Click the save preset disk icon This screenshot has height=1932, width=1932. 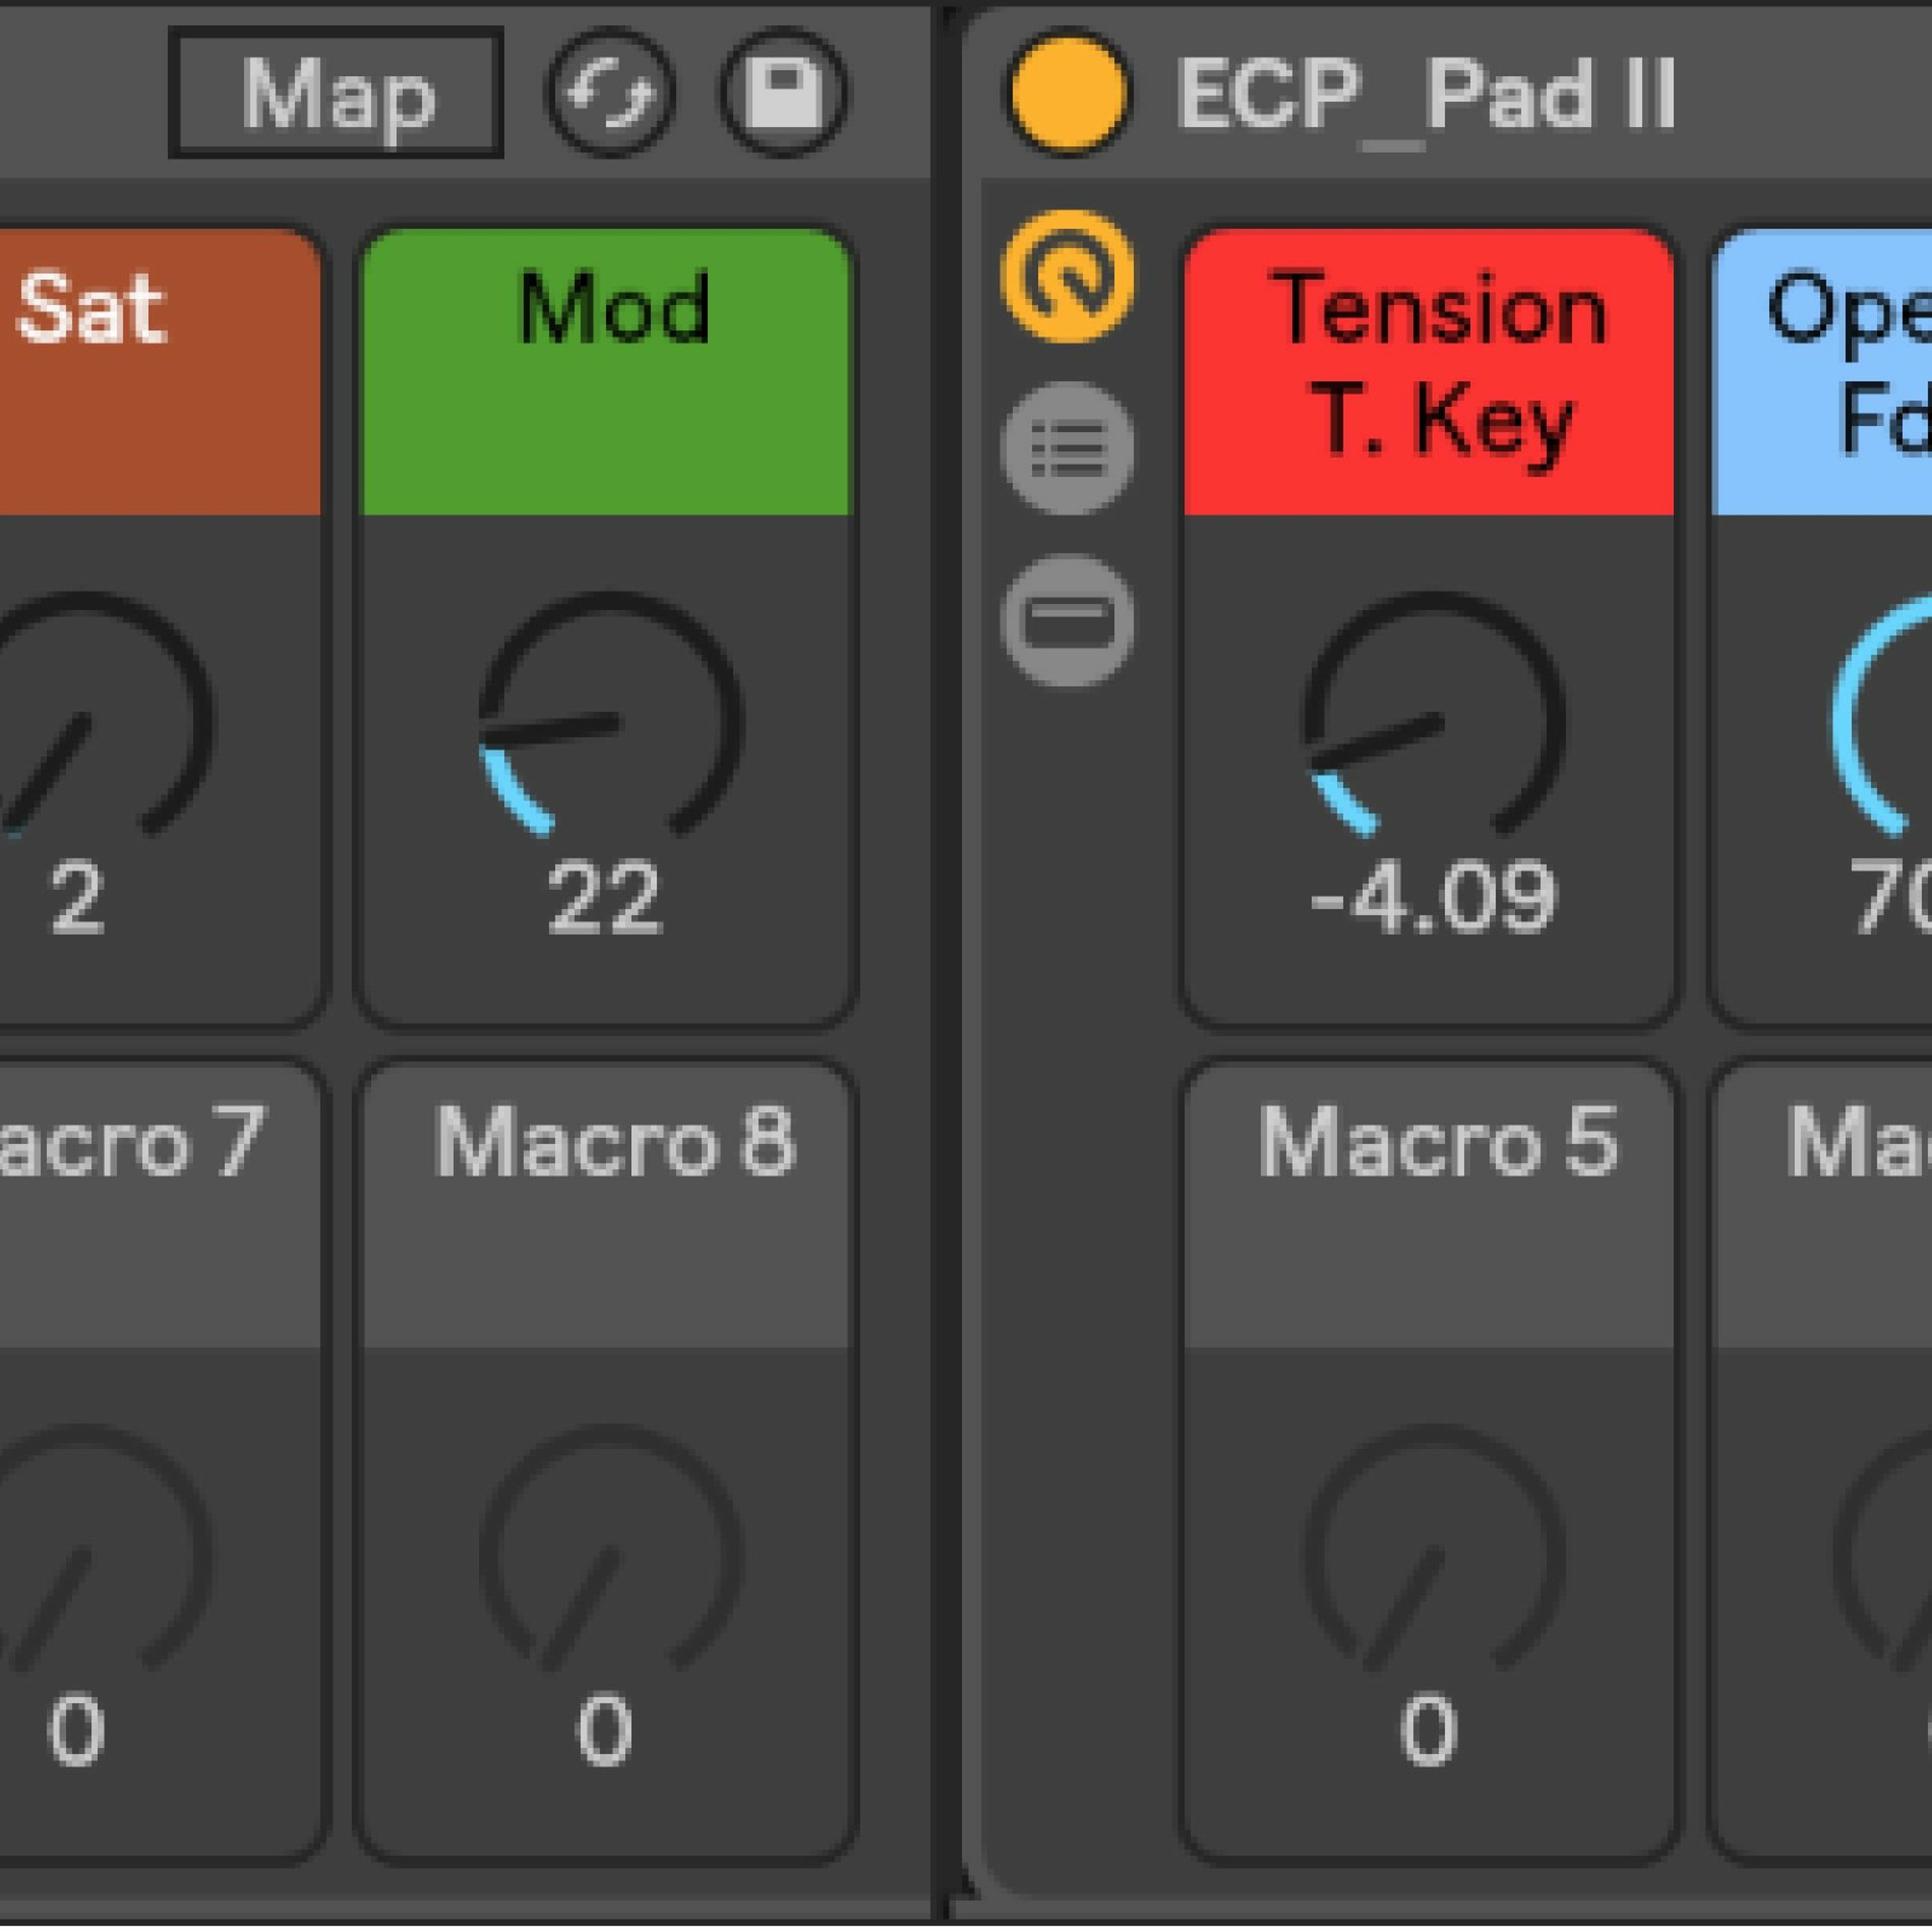pyautogui.click(x=783, y=93)
